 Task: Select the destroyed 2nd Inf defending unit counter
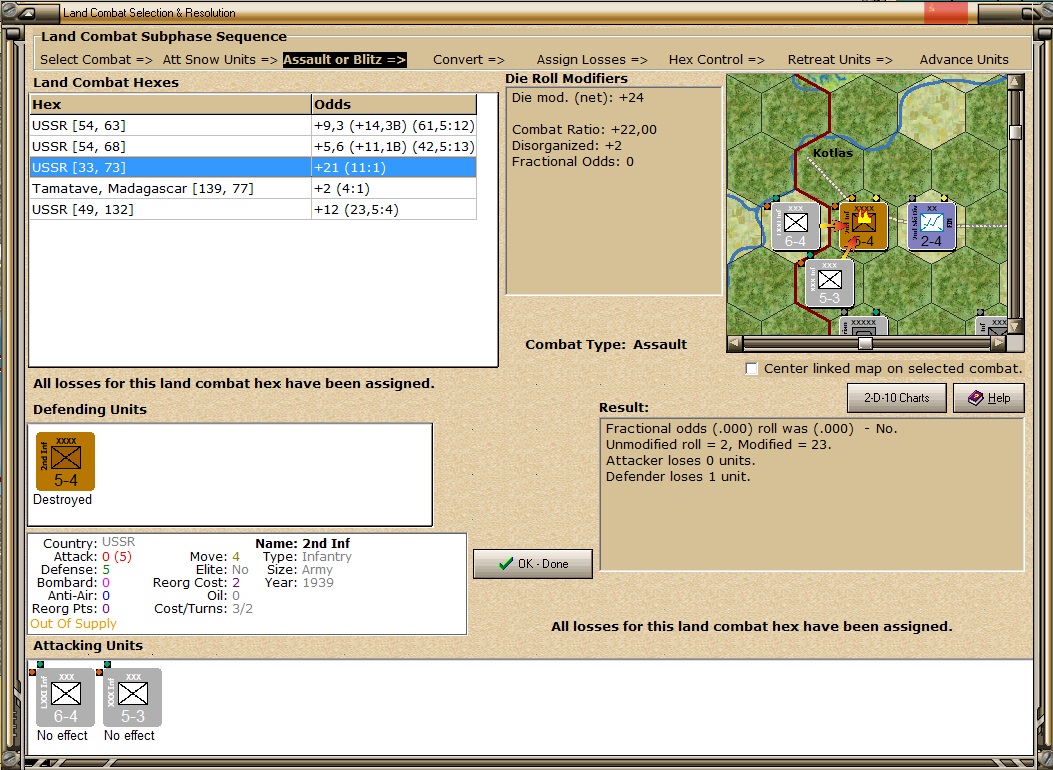(x=65, y=461)
